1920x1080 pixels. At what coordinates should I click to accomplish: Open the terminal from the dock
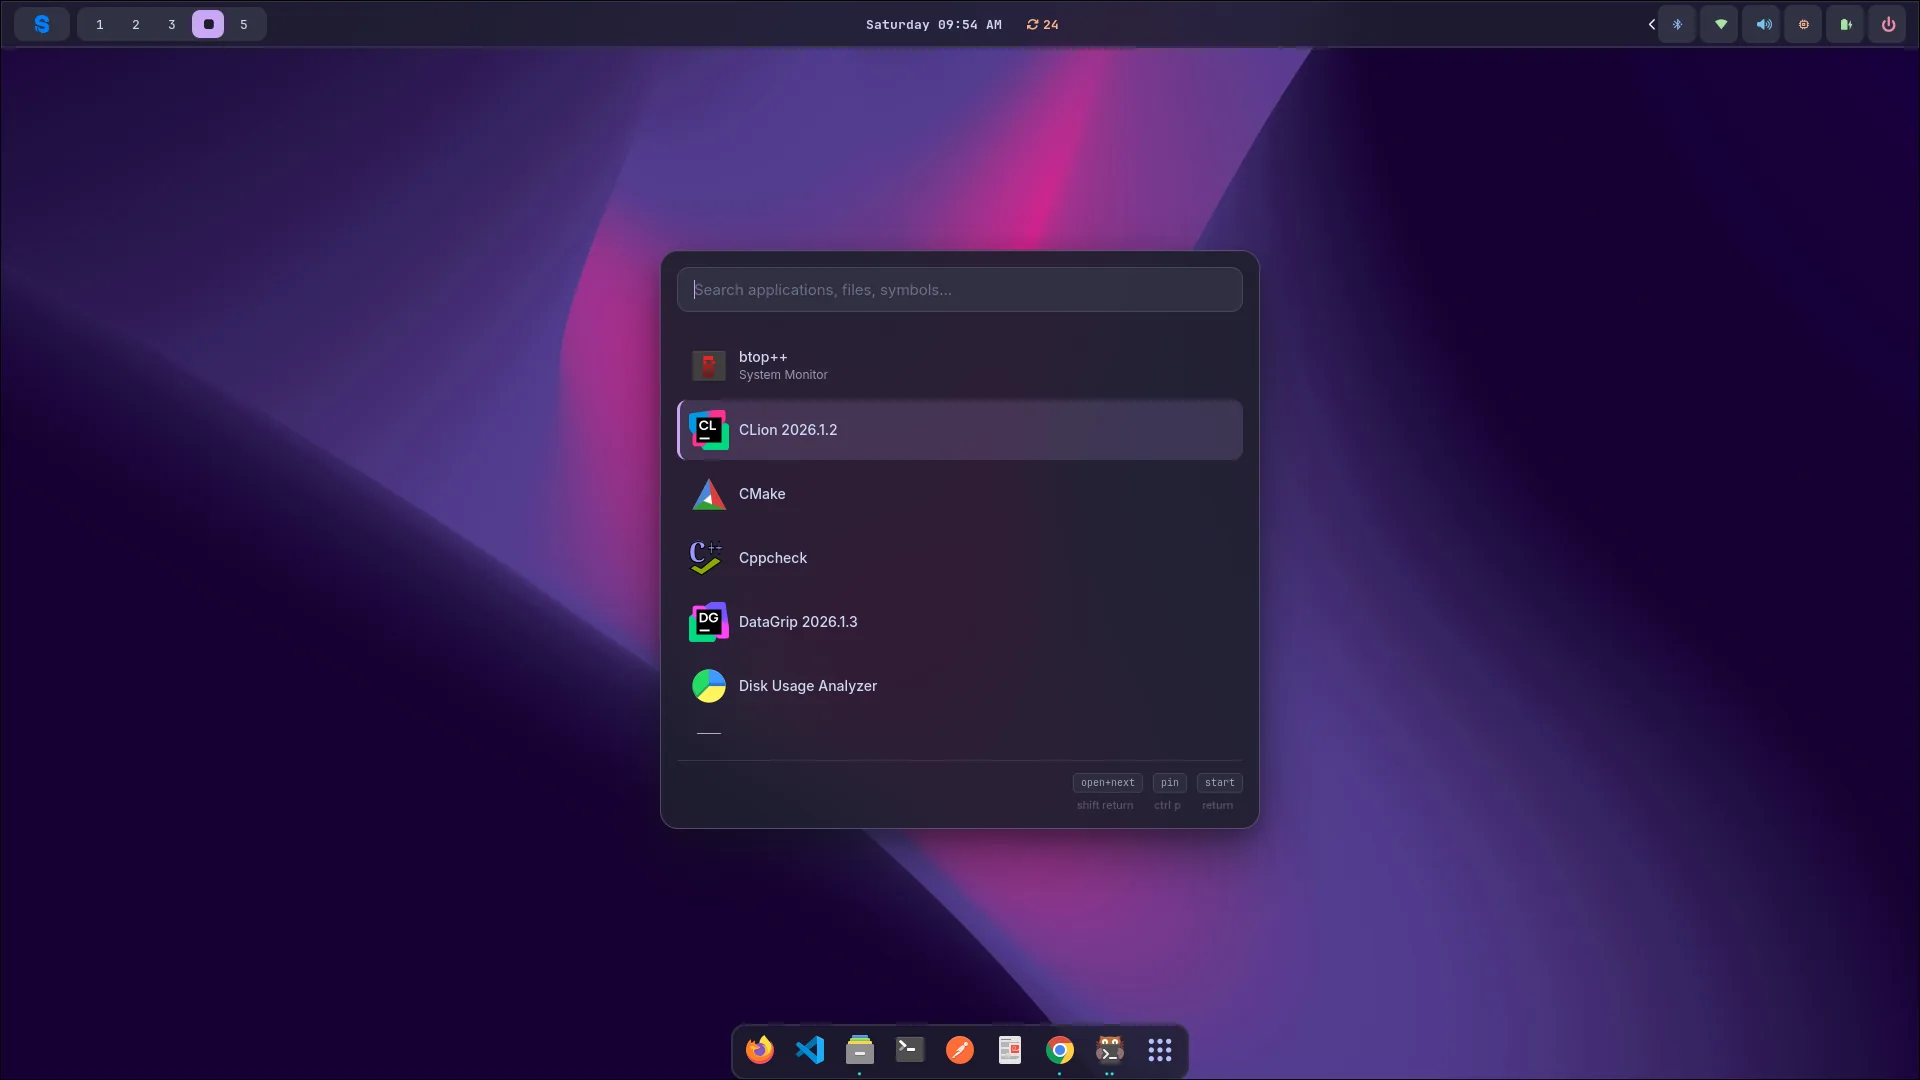click(x=910, y=1050)
